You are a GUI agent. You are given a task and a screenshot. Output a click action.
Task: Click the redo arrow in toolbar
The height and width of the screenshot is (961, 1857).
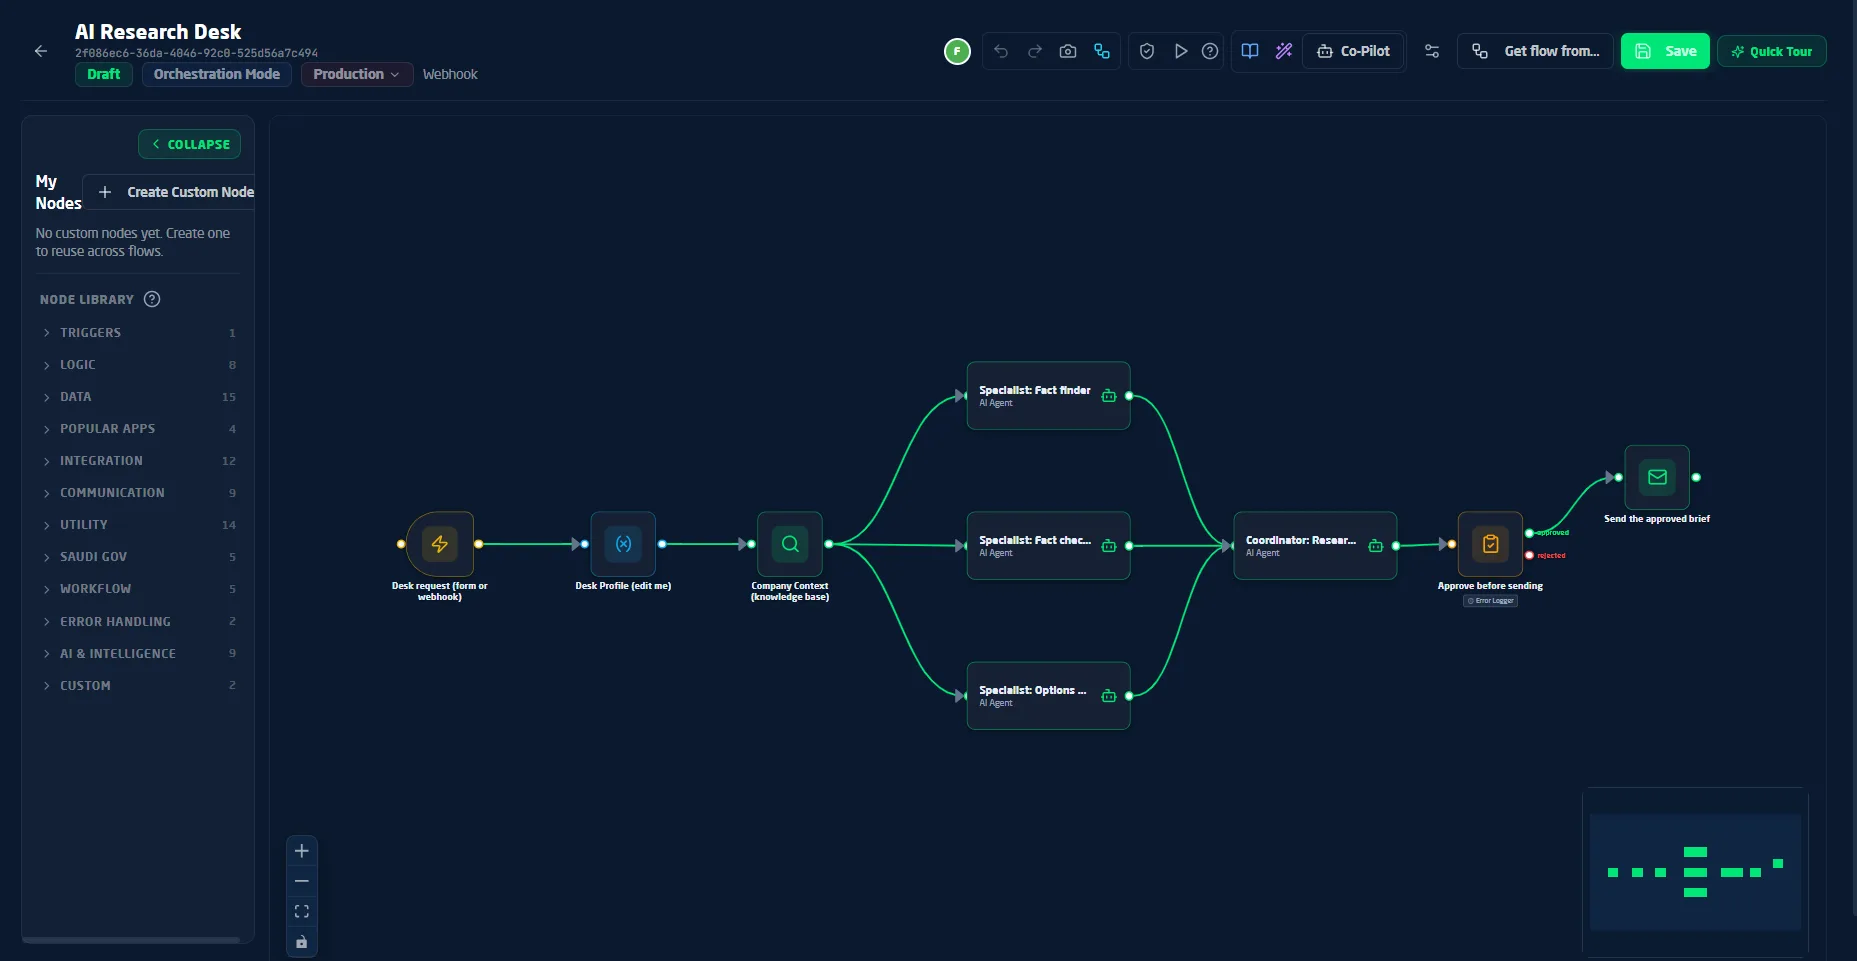1035,51
